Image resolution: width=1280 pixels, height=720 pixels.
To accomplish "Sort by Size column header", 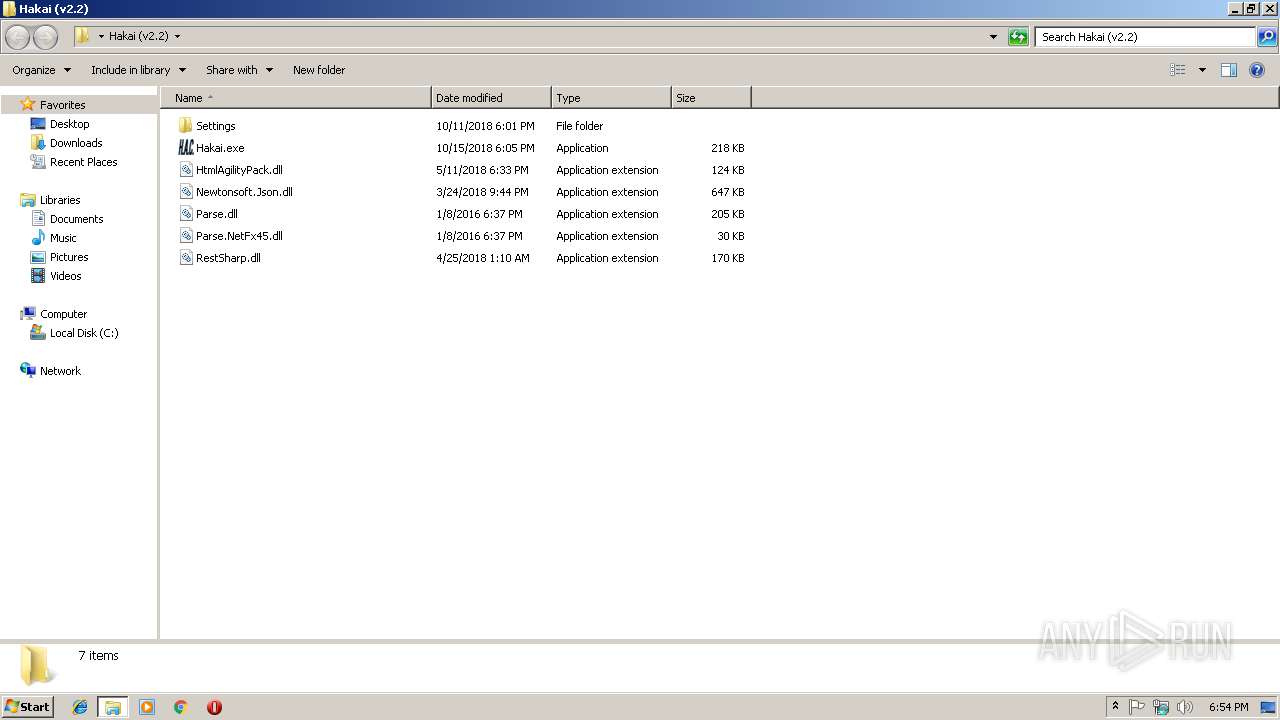I will [x=711, y=98].
